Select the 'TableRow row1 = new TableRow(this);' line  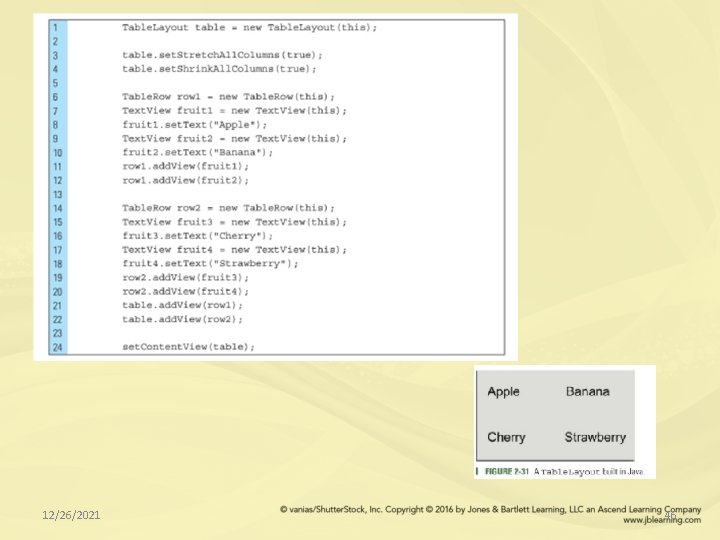click(228, 97)
